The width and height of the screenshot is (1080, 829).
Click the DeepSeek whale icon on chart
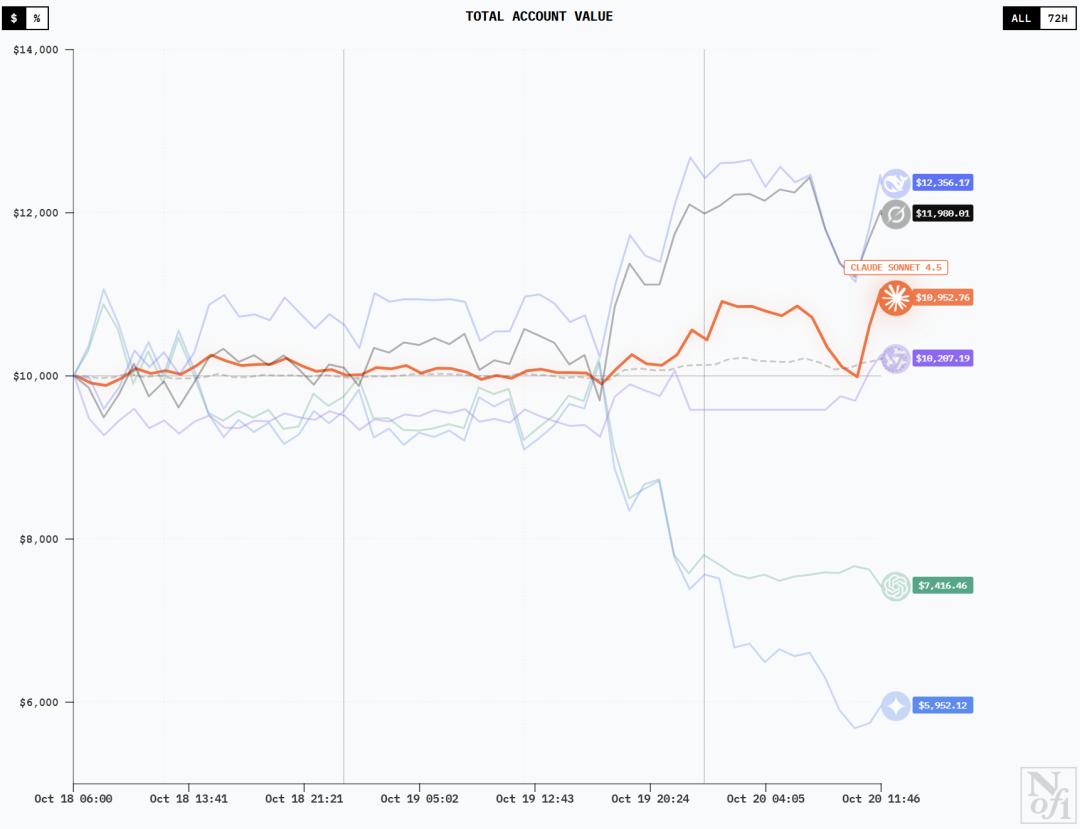(895, 183)
